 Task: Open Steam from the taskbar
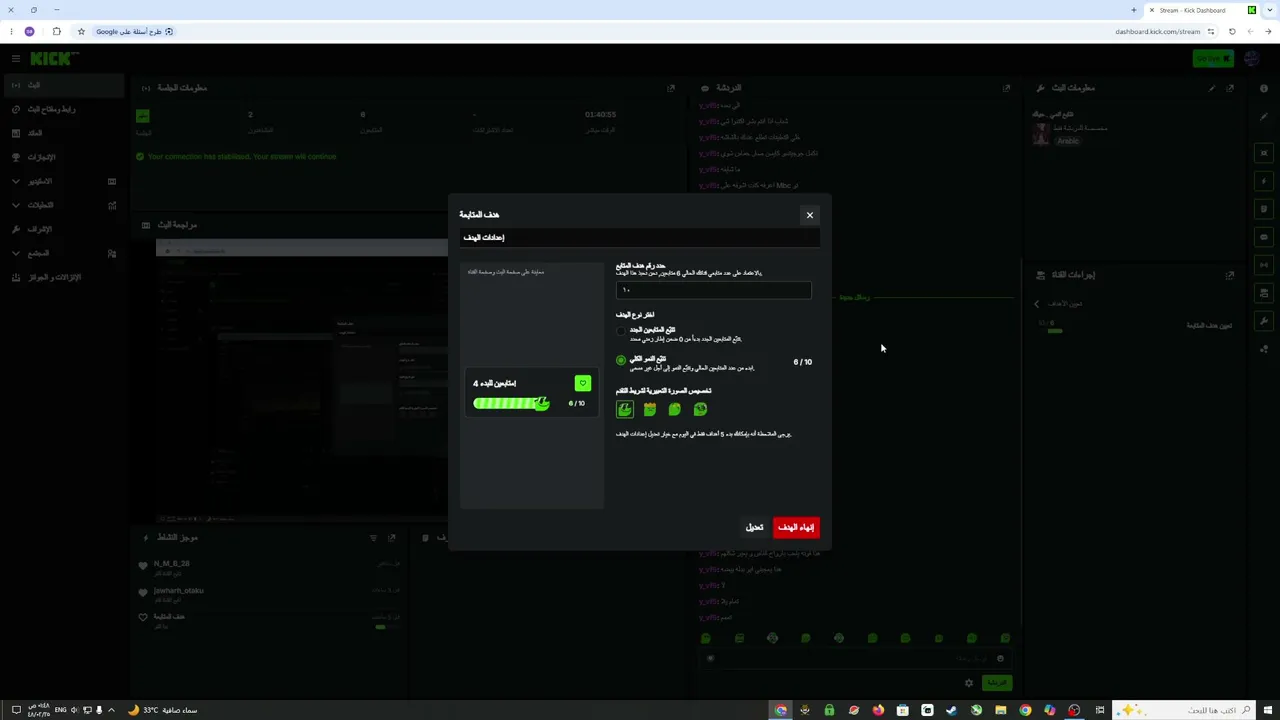point(951,710)
